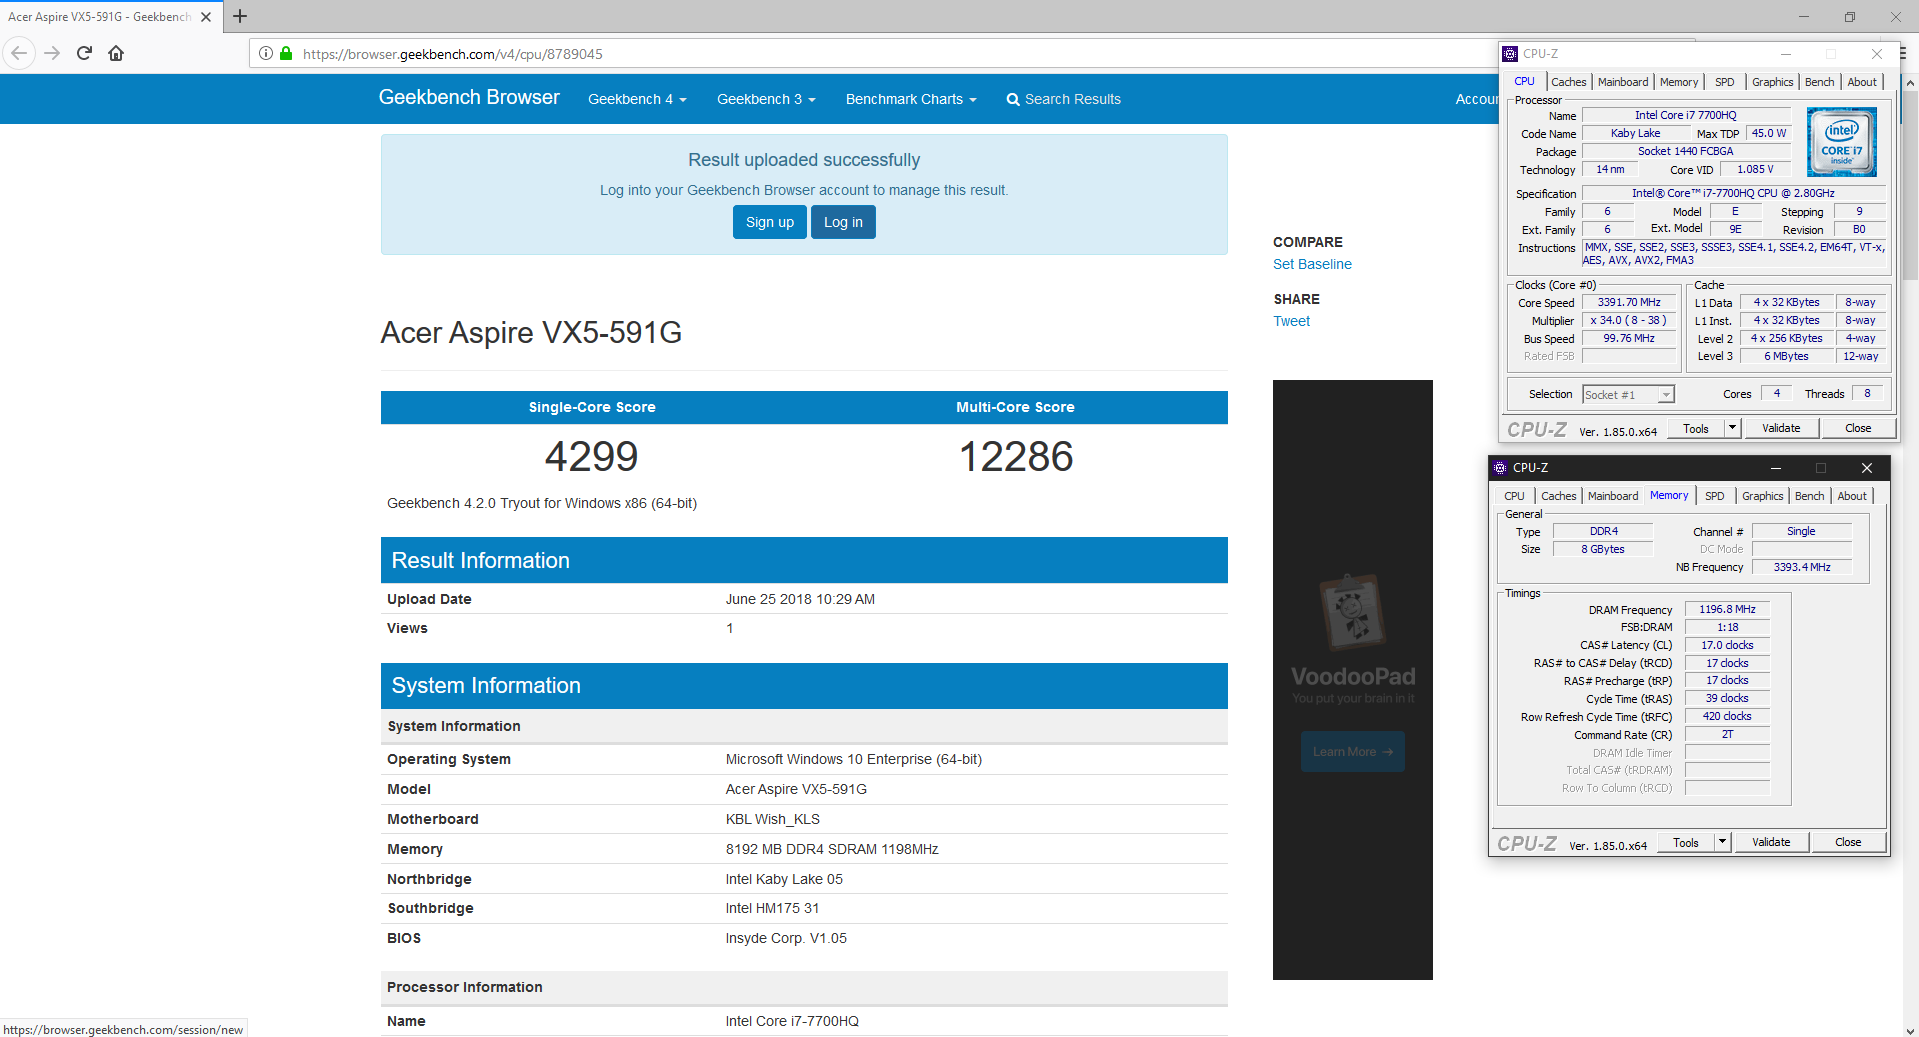The image size is (1919, 1037).
Task: Click Close button in lower CPU-Z window
Action: 1848,843
